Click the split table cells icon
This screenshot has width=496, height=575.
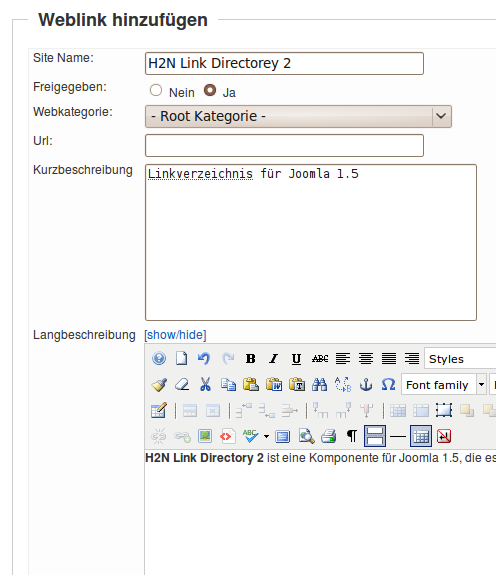[x=398, y=411]
